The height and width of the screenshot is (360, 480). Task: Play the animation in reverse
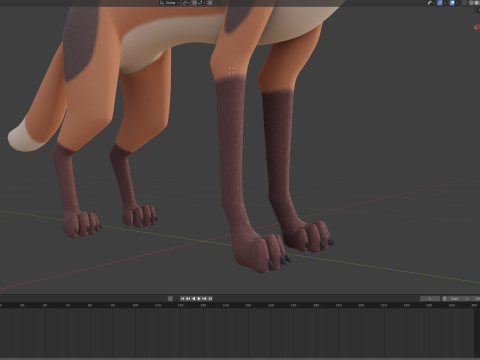194,299
